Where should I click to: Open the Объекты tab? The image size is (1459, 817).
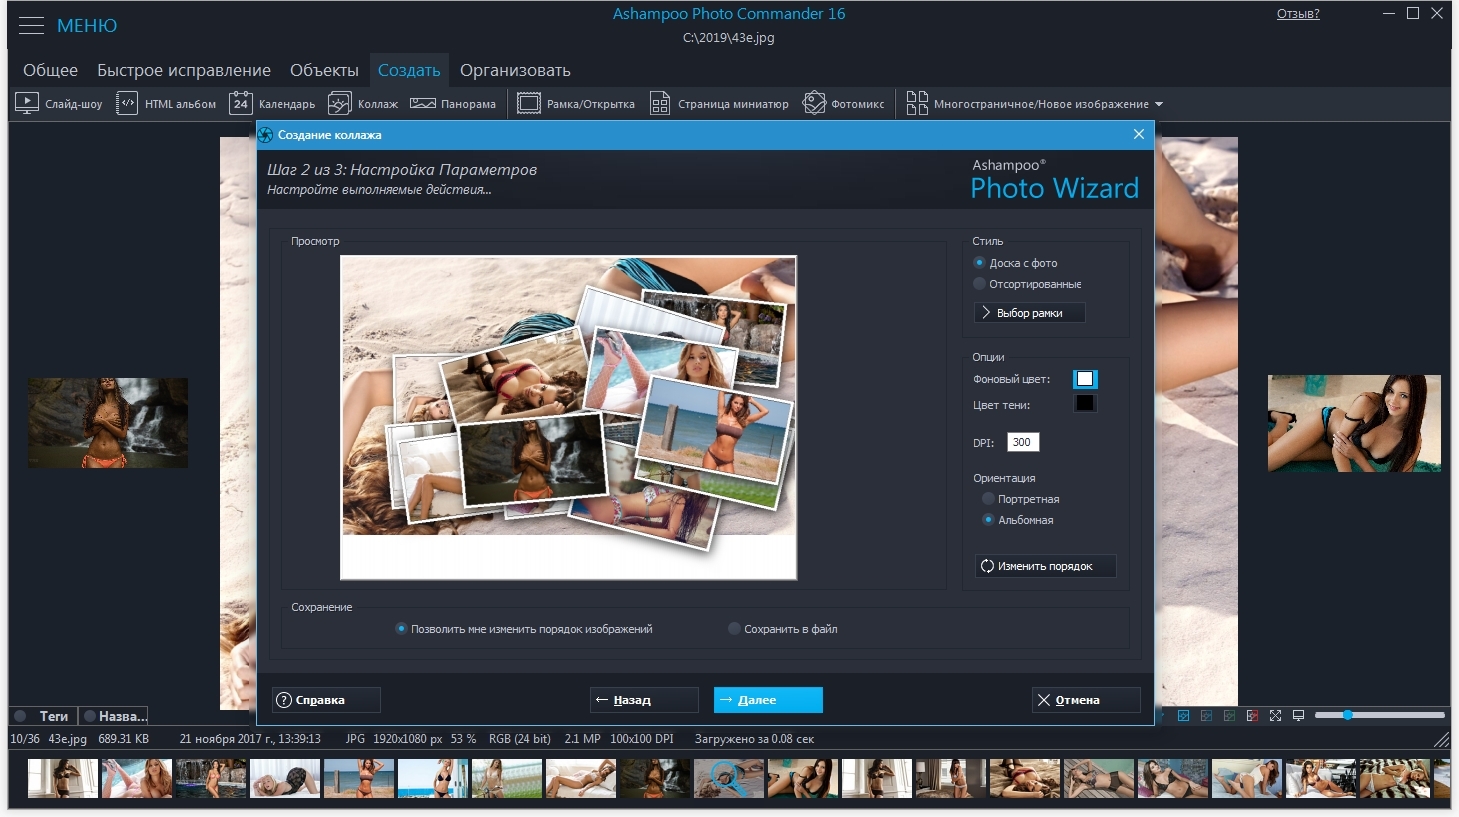[x=324, y=70]
